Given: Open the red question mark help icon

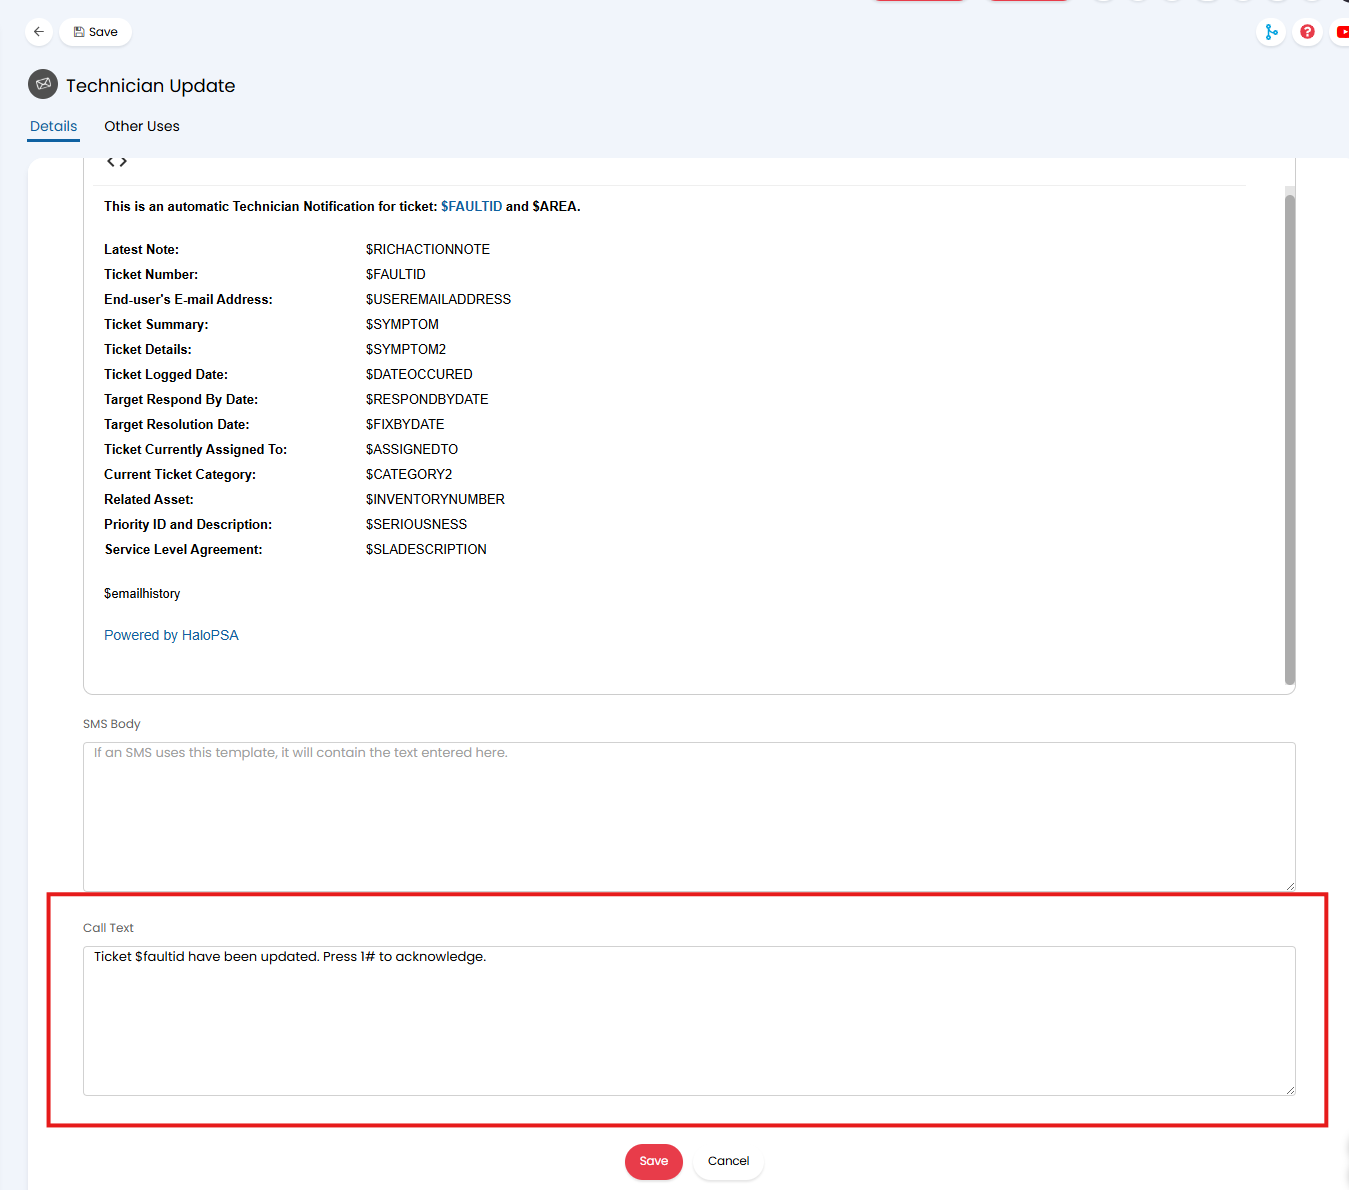Looking at the screenshot, I should (1307, 32).
